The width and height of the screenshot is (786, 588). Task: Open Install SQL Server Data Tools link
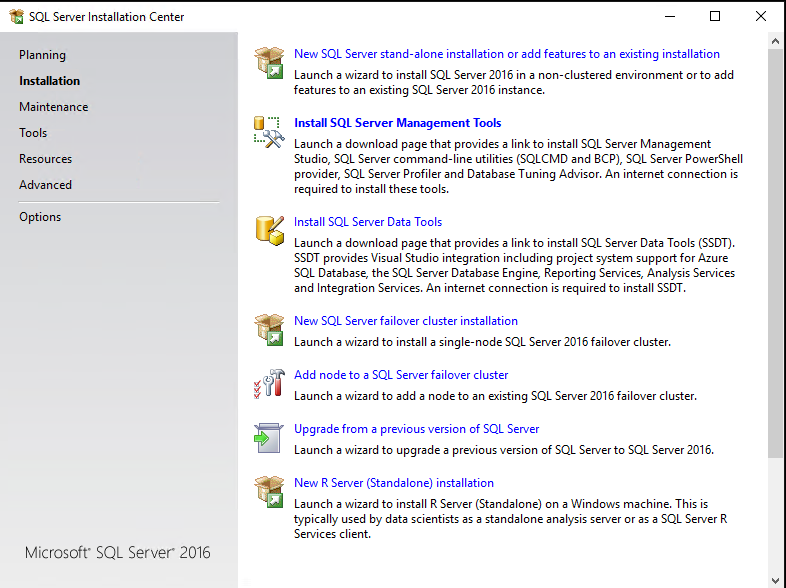pos(368,222)
